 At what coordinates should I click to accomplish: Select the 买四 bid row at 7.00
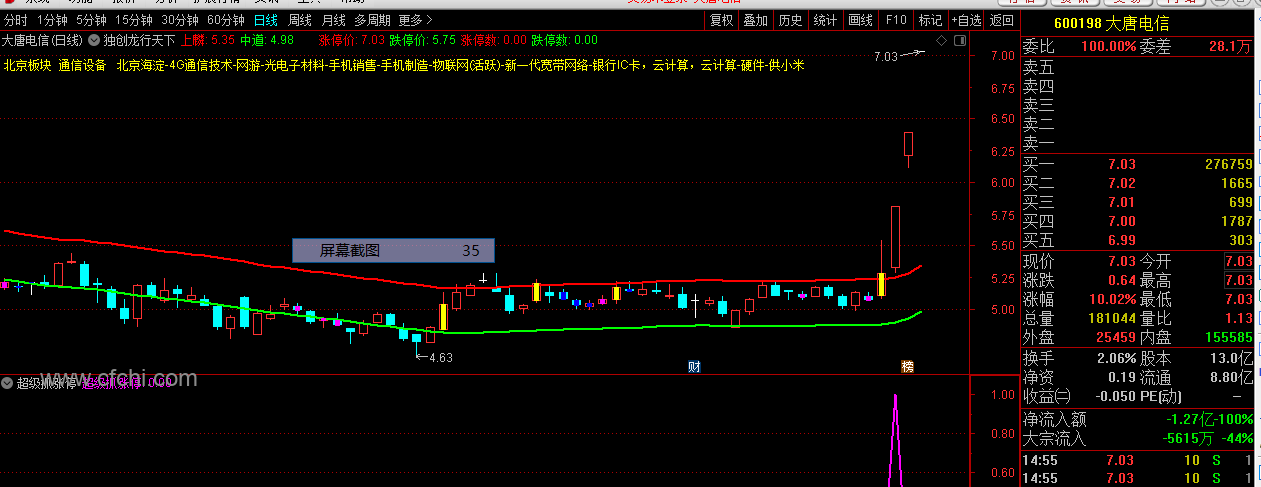(x=1138, y=221)
